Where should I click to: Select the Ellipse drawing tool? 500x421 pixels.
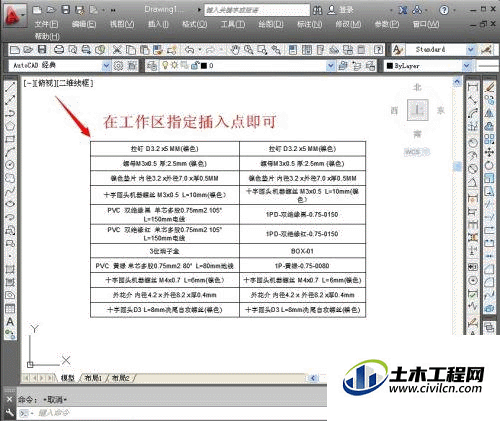tap(10, 204)
